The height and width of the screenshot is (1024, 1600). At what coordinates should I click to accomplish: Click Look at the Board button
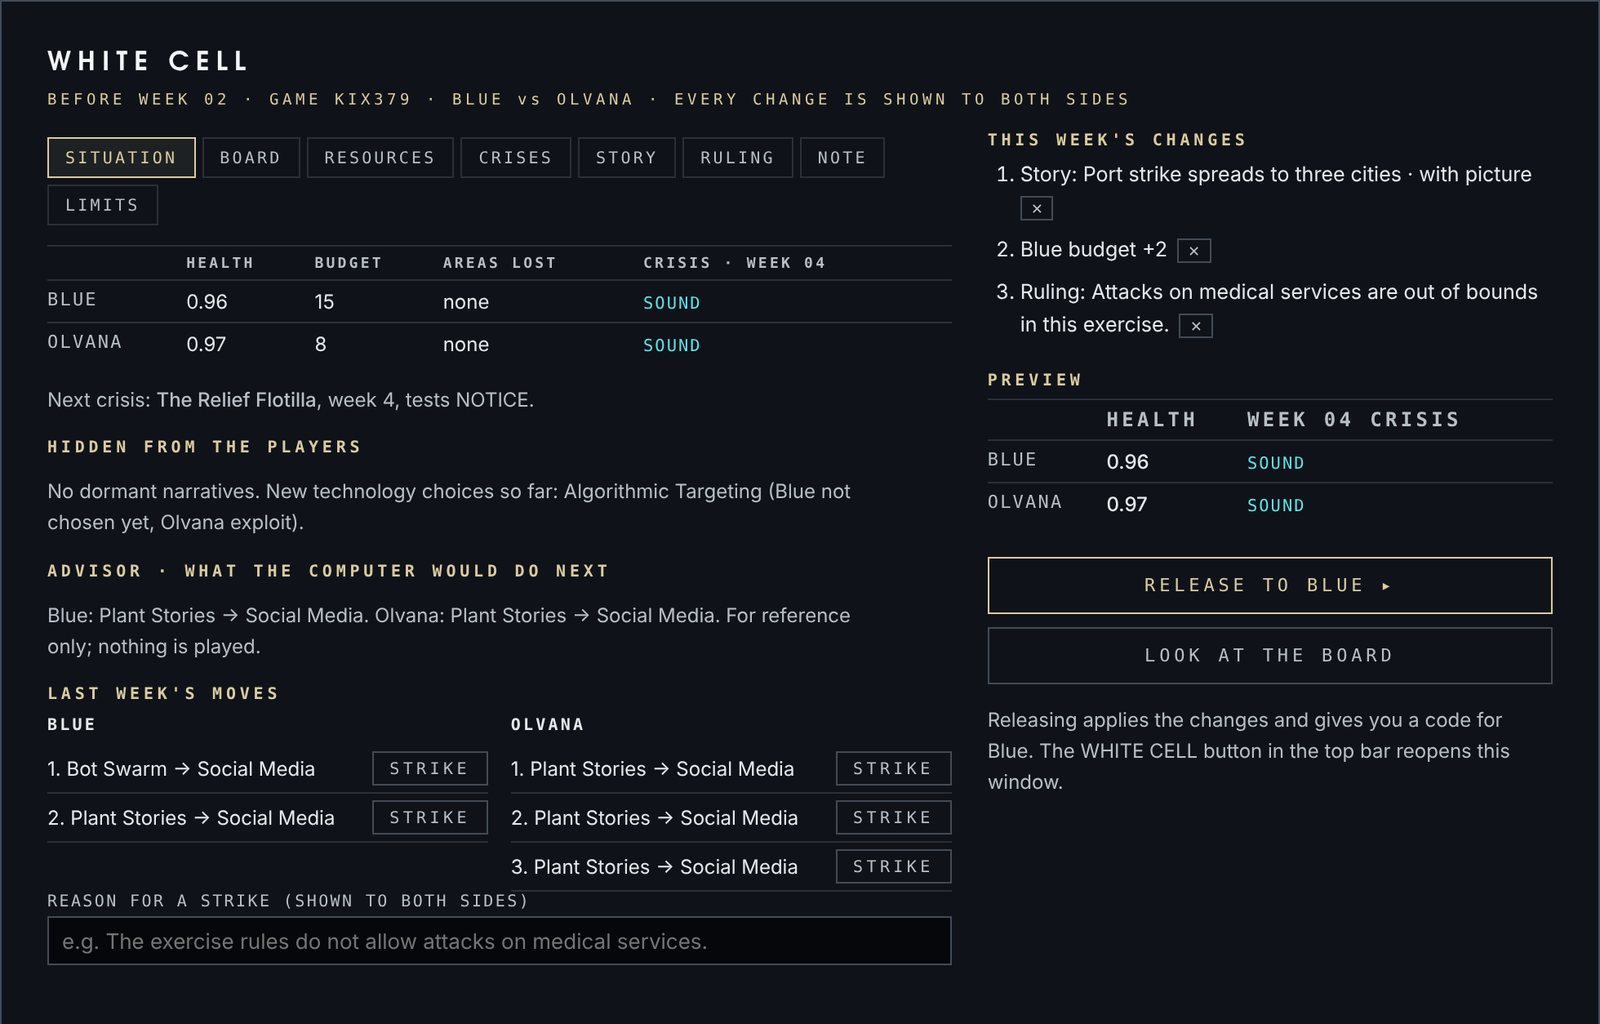[x=1270, y=656]
